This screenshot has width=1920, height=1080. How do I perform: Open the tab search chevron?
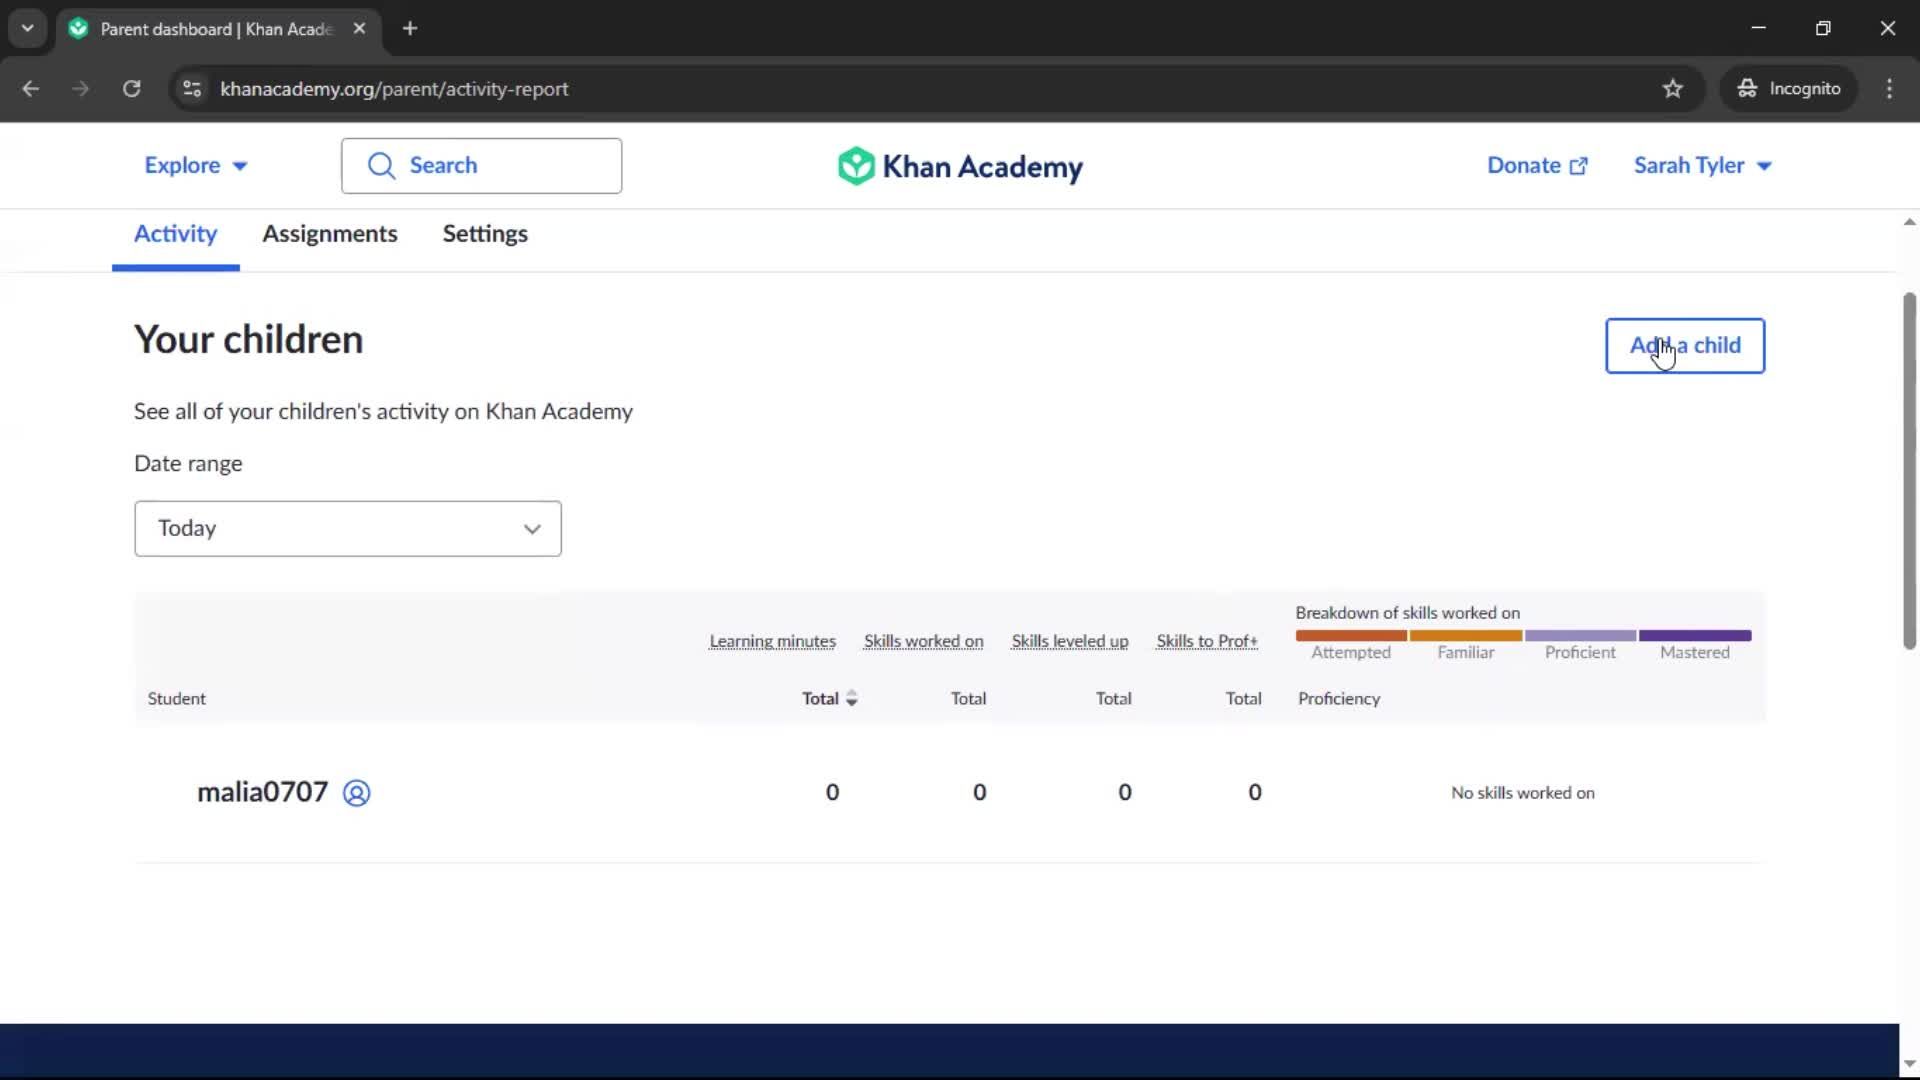tap(27, 28)
